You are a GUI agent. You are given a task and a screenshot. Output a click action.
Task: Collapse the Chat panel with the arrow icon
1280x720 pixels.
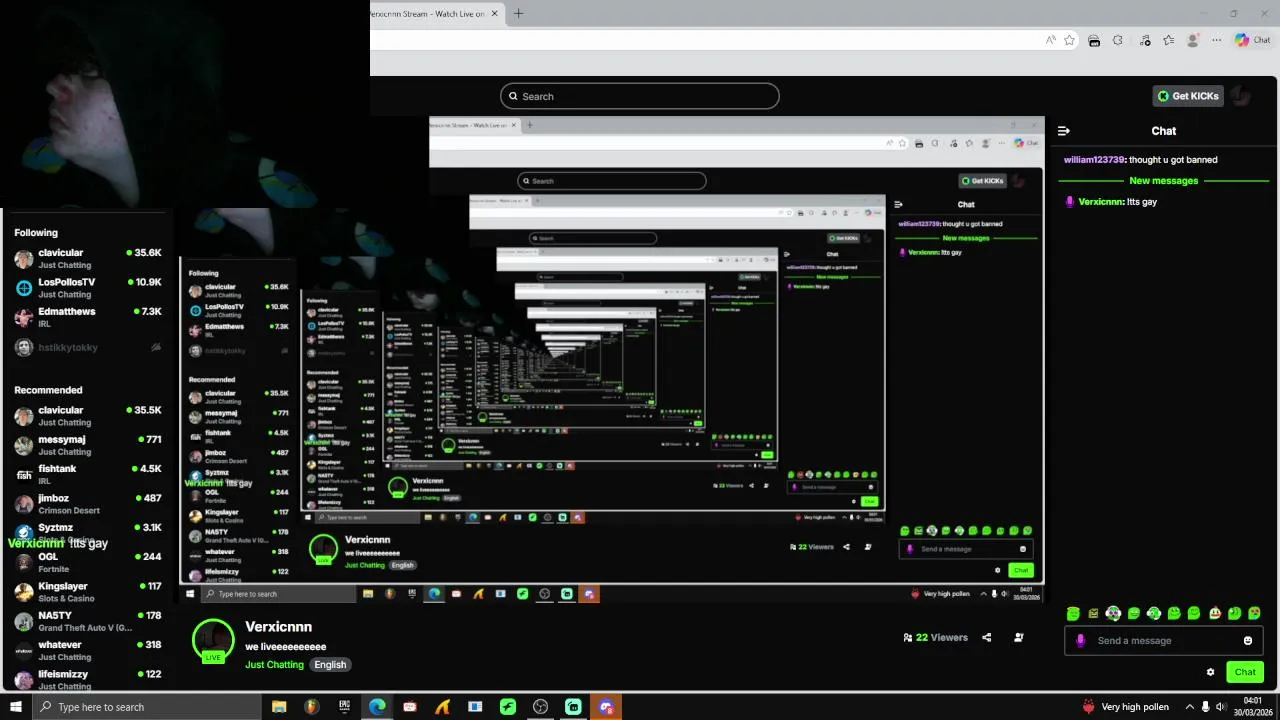(x=1063, y=131)
